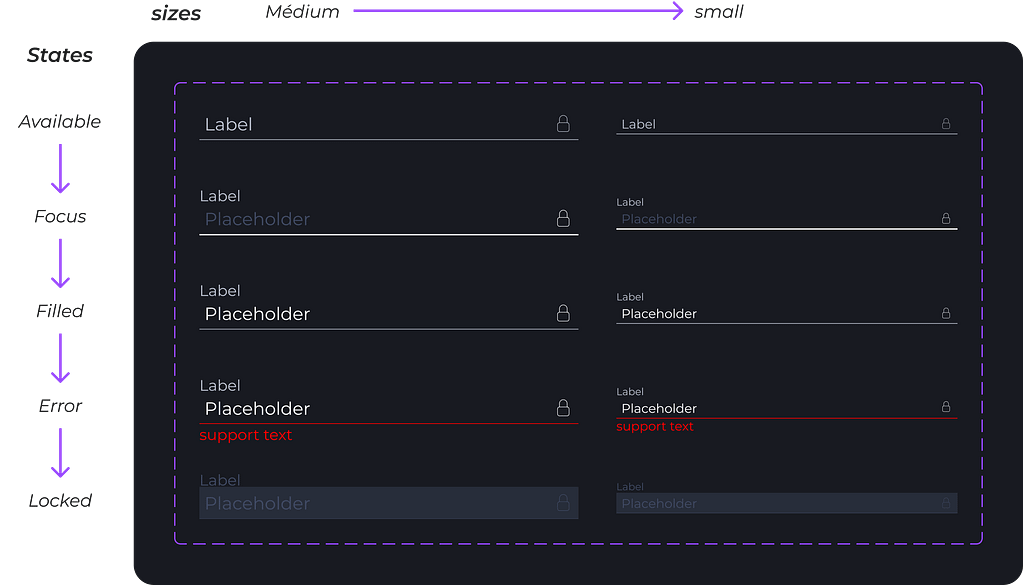This screenshot has width=1023, height=585.
Task: Click the lock icon in the medium Focus field
Action: pos(563,219)
